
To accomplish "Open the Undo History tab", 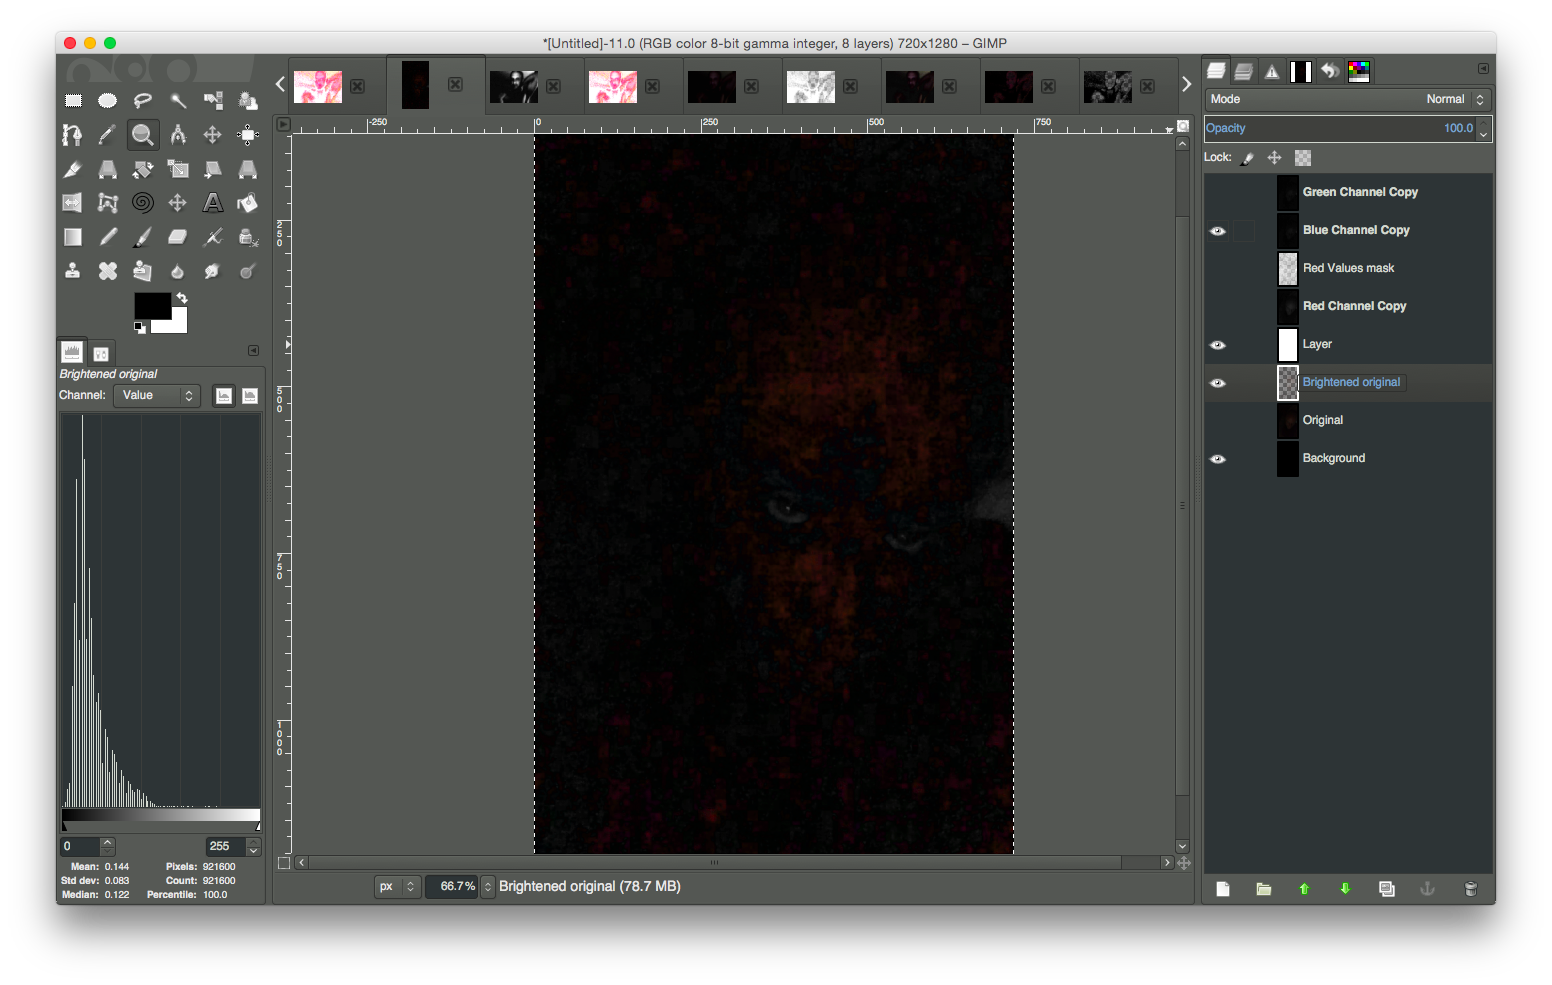I will (x=1330, y=71).
